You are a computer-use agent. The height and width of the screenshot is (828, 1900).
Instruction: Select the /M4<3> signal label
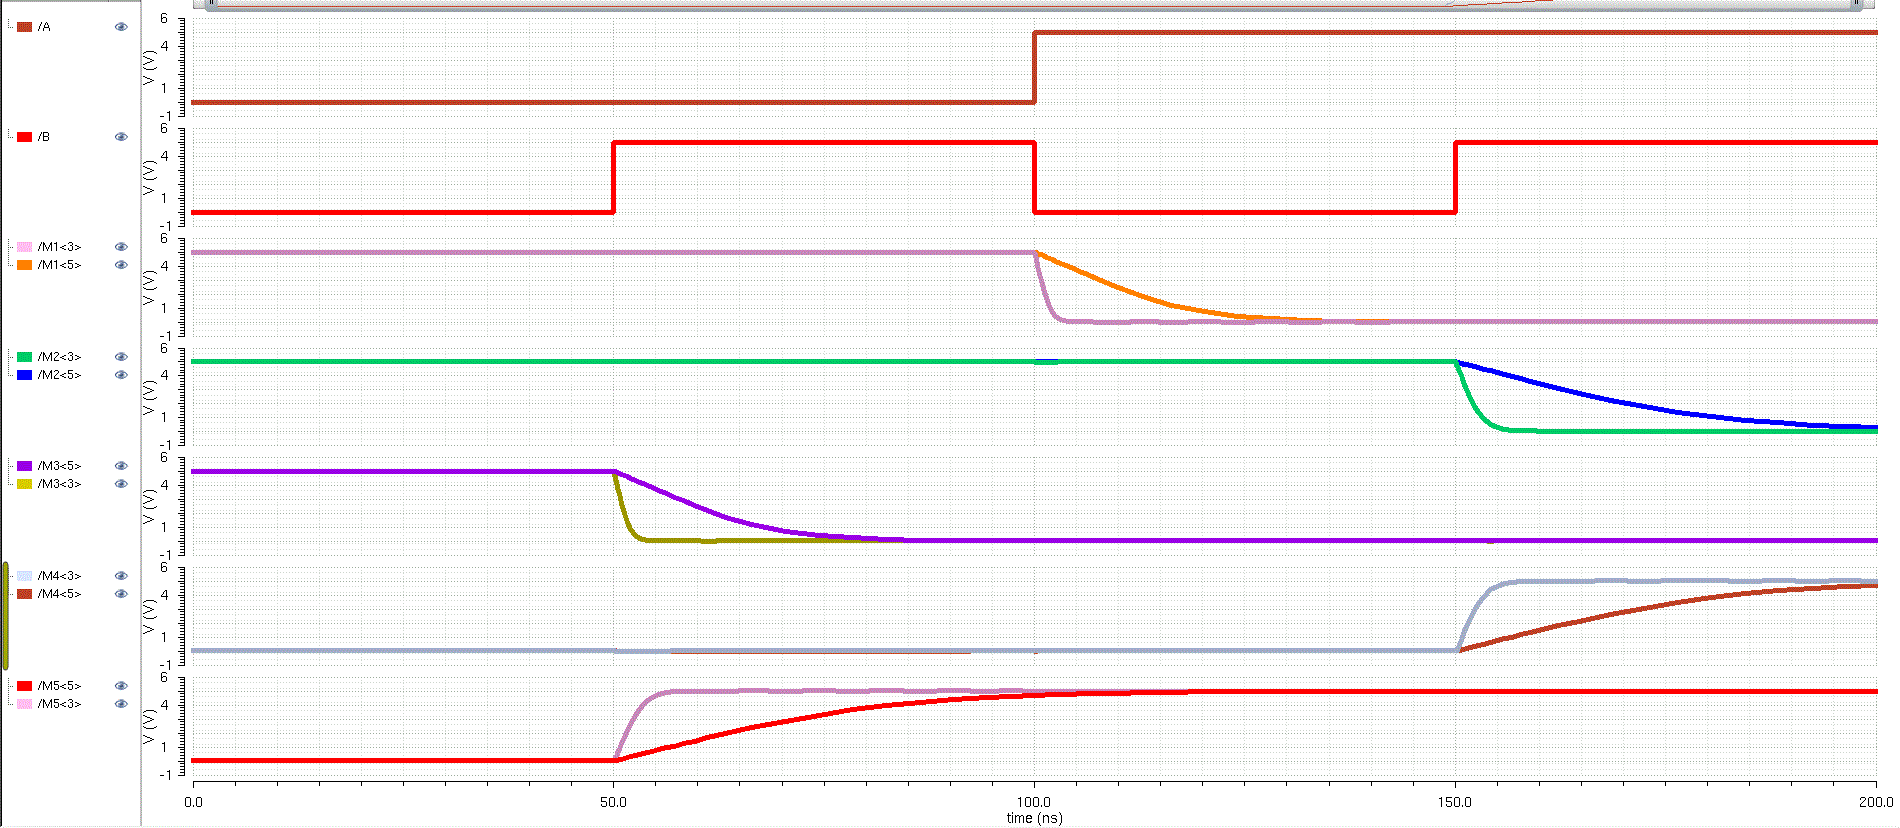coord(59,576)
